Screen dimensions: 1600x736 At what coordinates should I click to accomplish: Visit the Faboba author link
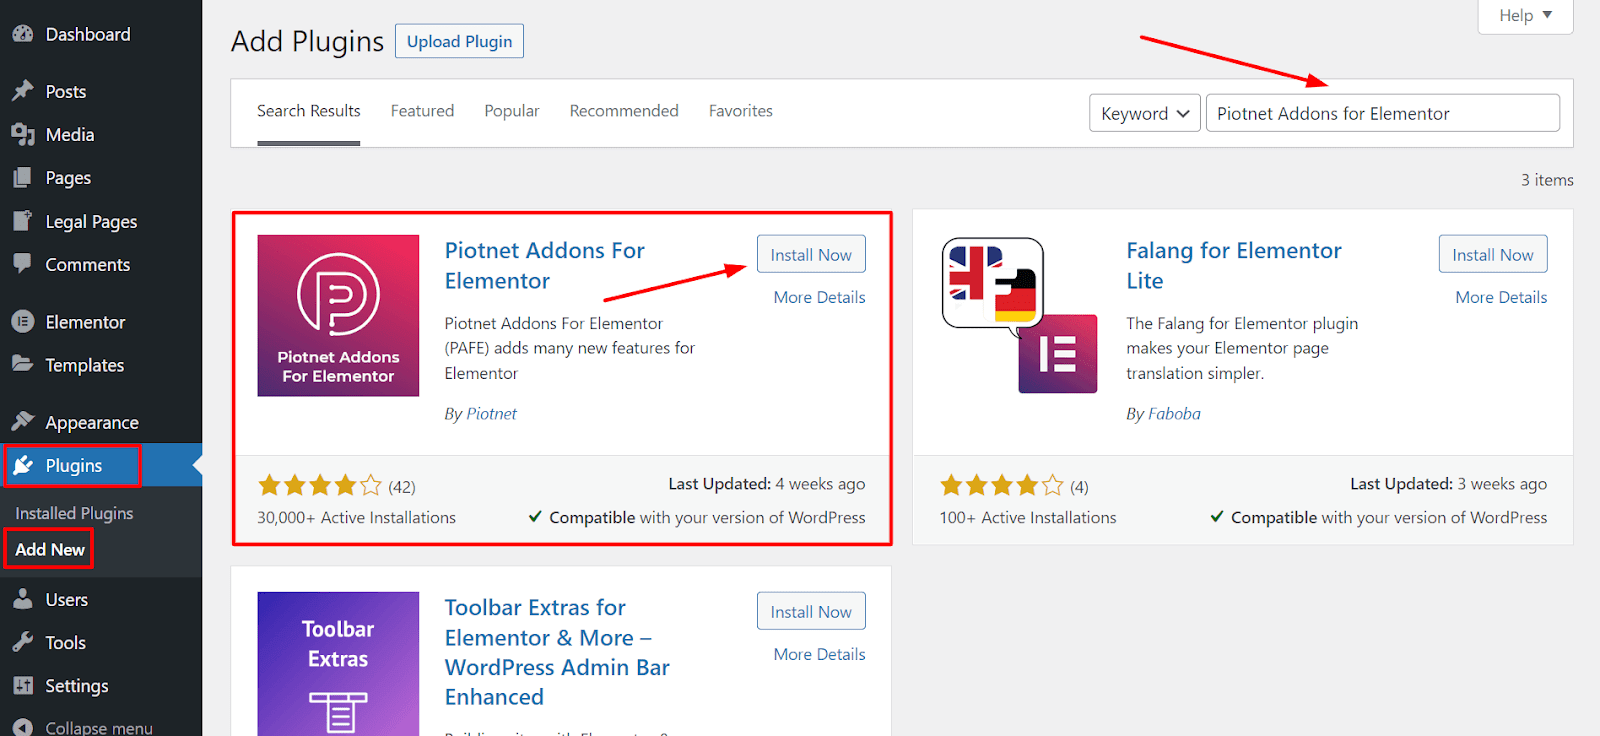click(1174, 413)
